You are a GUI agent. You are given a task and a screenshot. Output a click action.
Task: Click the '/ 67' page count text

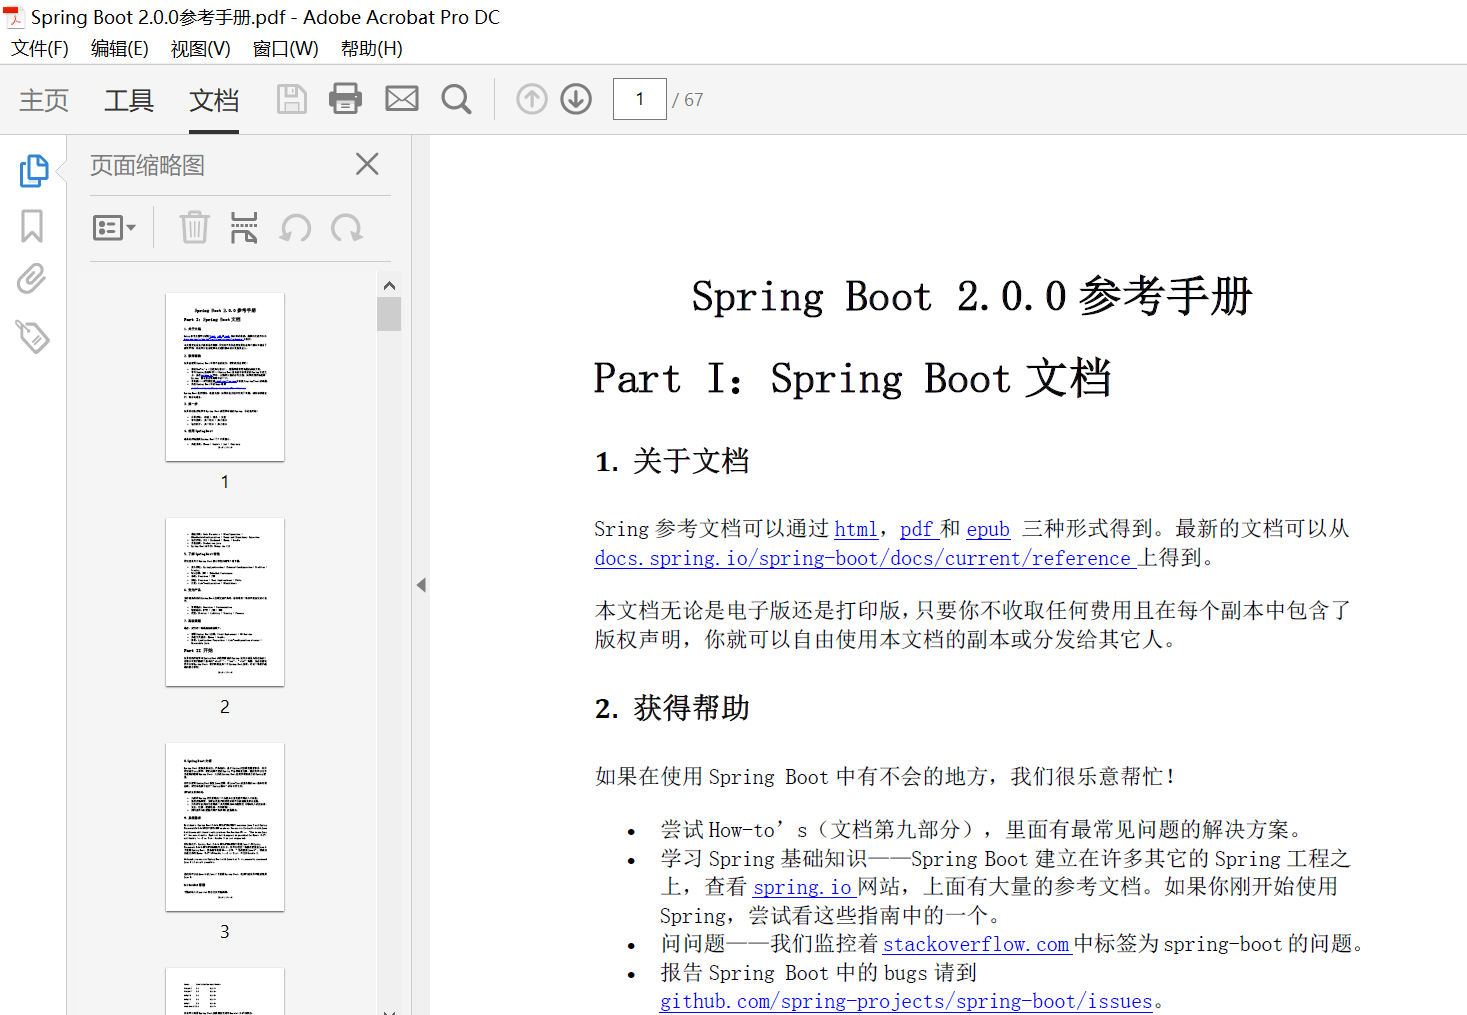coord(688,100)
